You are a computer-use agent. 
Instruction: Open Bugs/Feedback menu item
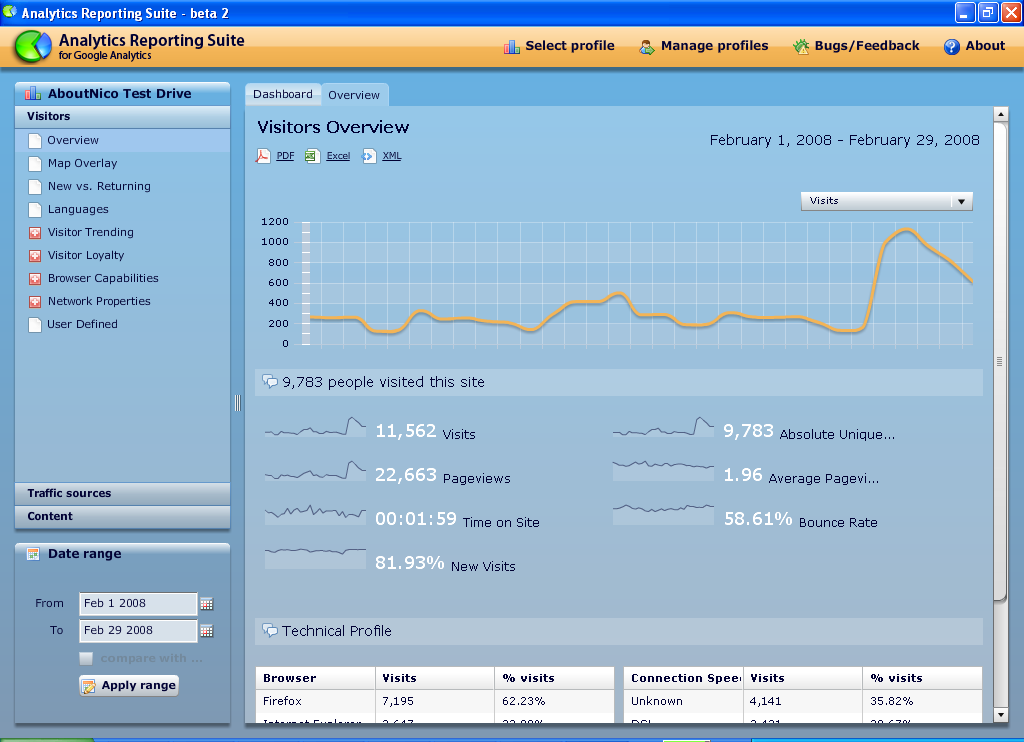856,46
